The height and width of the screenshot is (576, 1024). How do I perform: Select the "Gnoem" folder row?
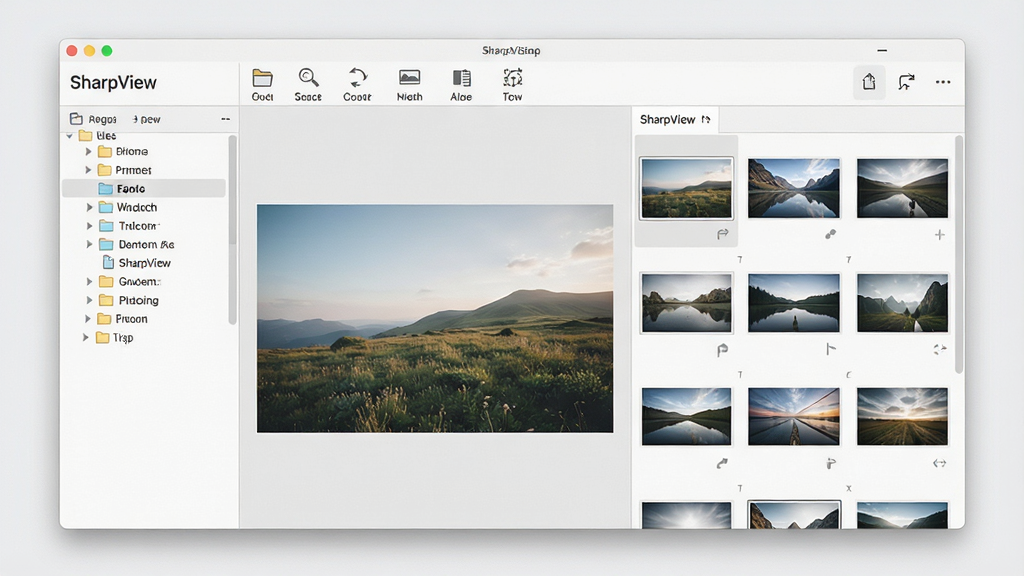[x=144, y=281]
